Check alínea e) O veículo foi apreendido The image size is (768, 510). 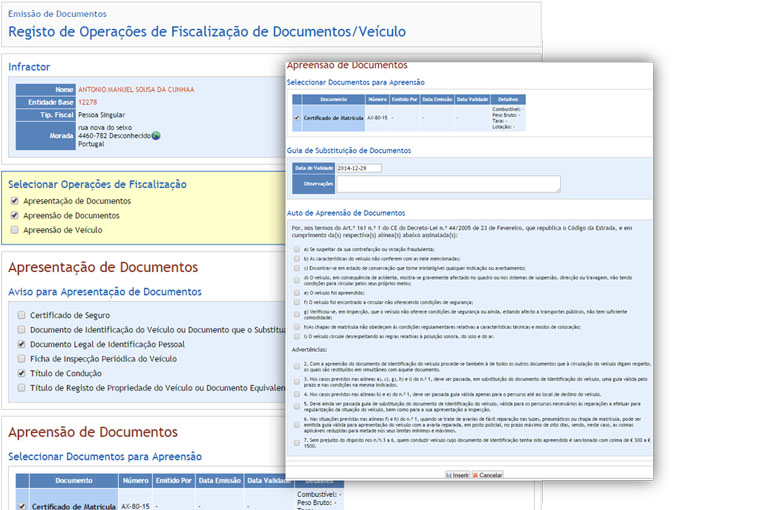pyautogui.click(x=297, y=292)
